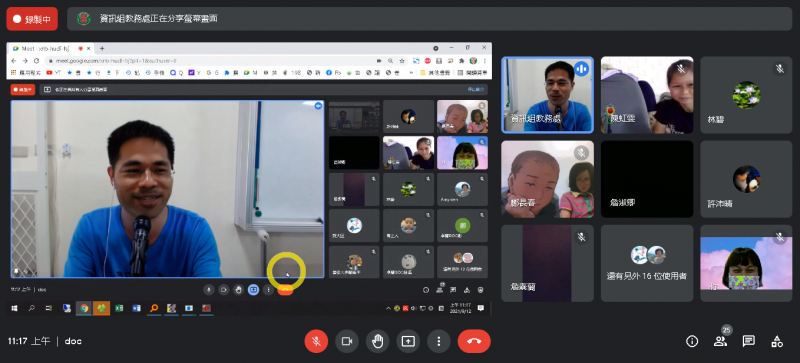The height and width of the screenshot is (363, 800).
Task: Go forward in the shared Chrome window
Action: pyautogui.click(x=25, y=61)
